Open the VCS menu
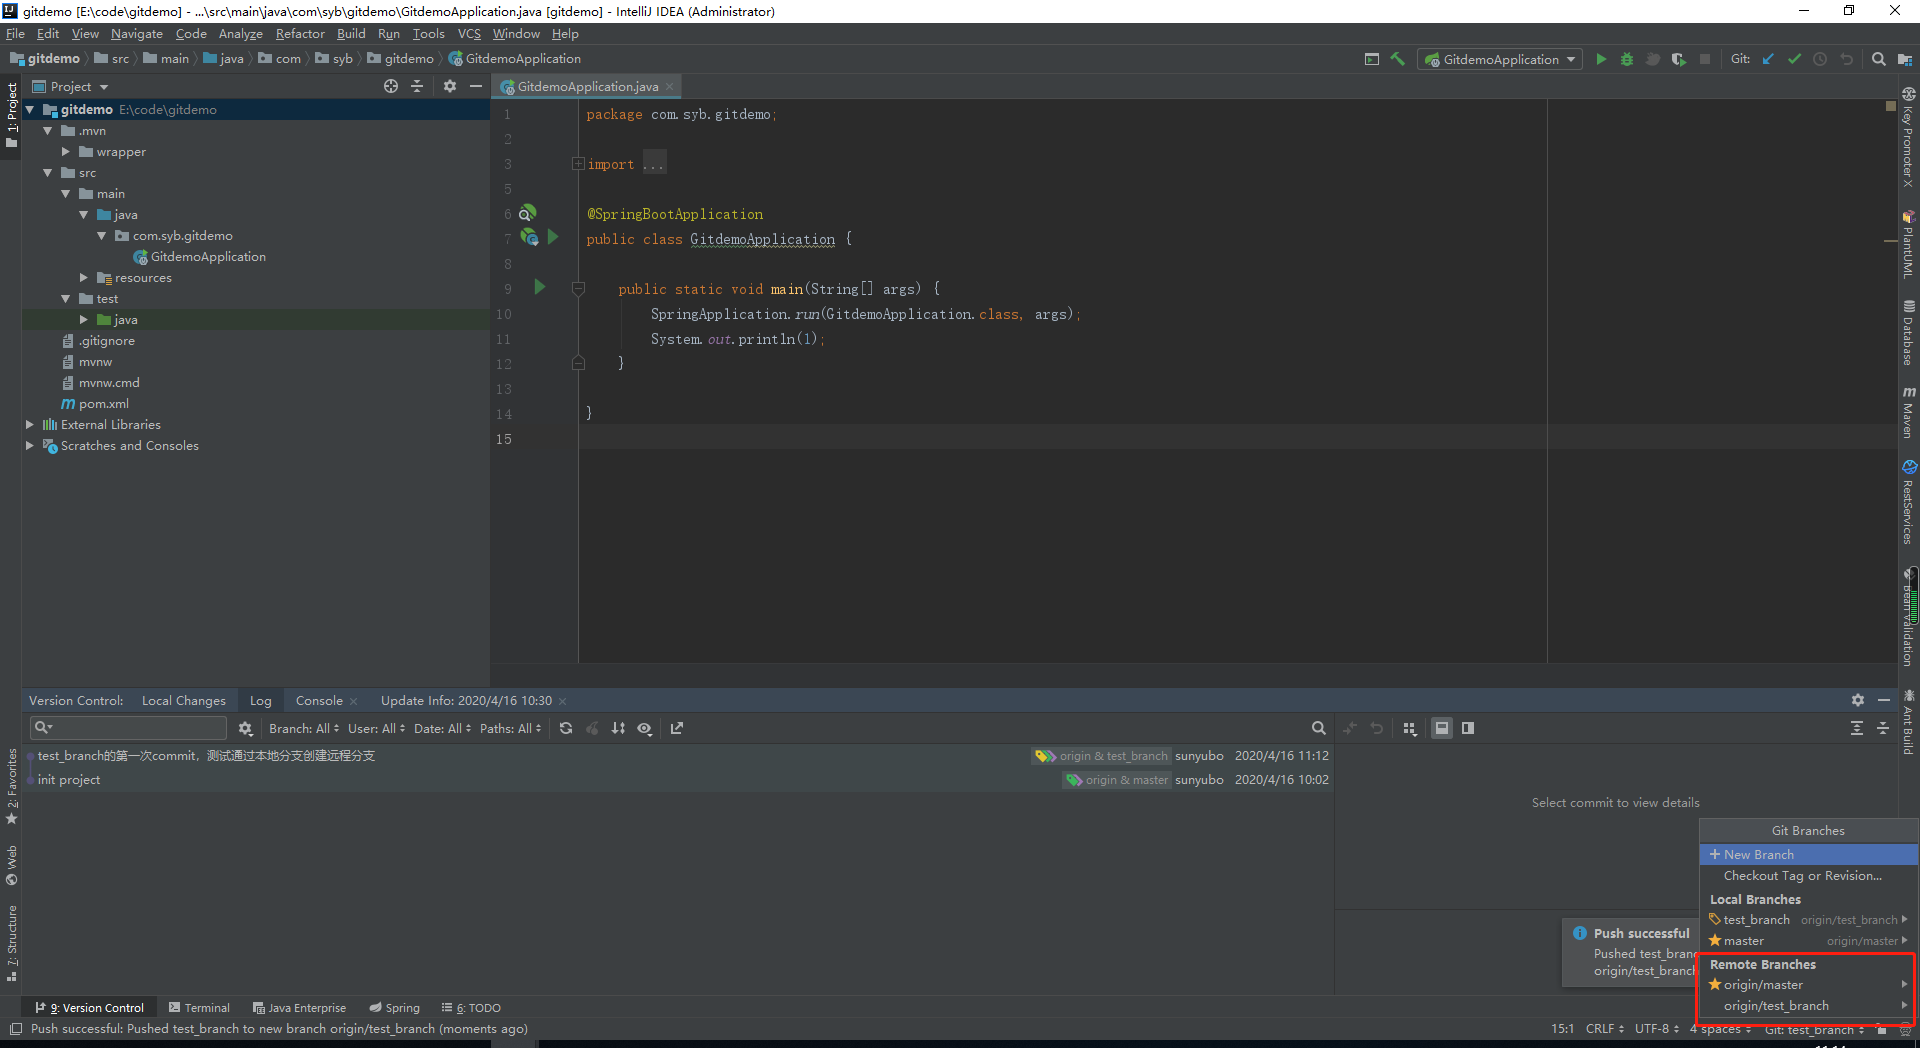The height and width of the screenshot is (1048, 1920). (x=469, y=33)
